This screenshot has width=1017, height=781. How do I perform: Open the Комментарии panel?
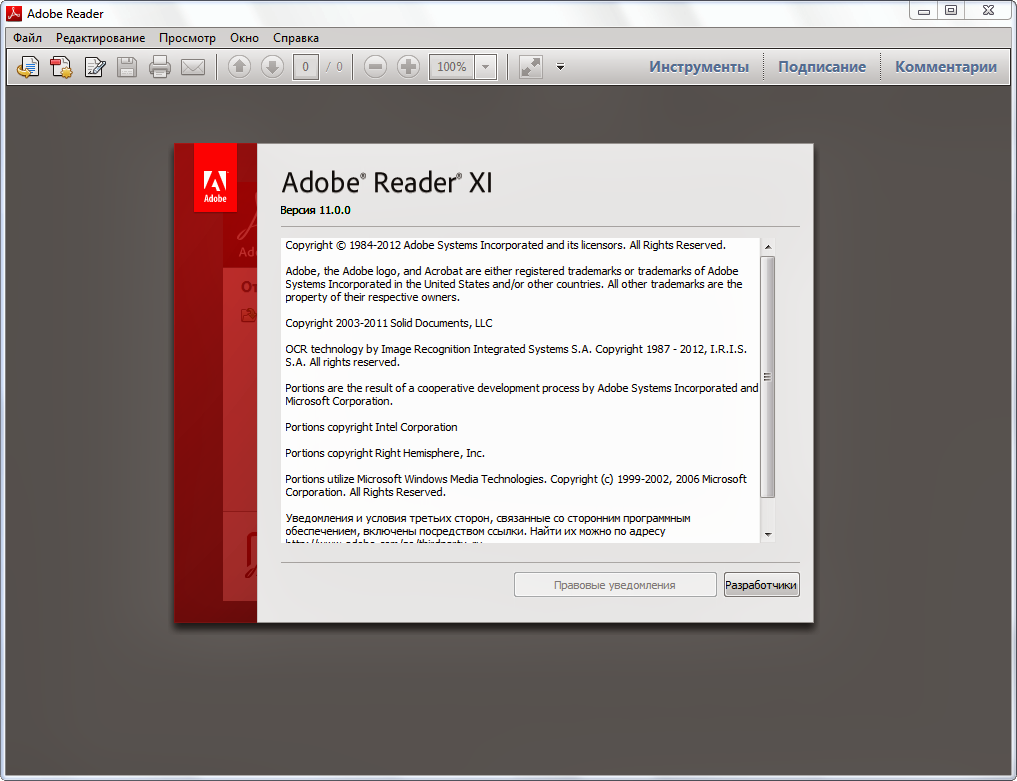[x=945, y=66]
